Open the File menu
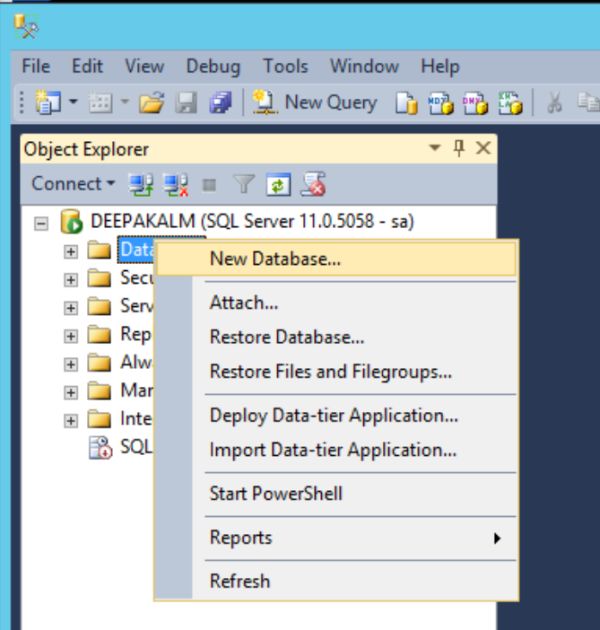 point(36,66)
